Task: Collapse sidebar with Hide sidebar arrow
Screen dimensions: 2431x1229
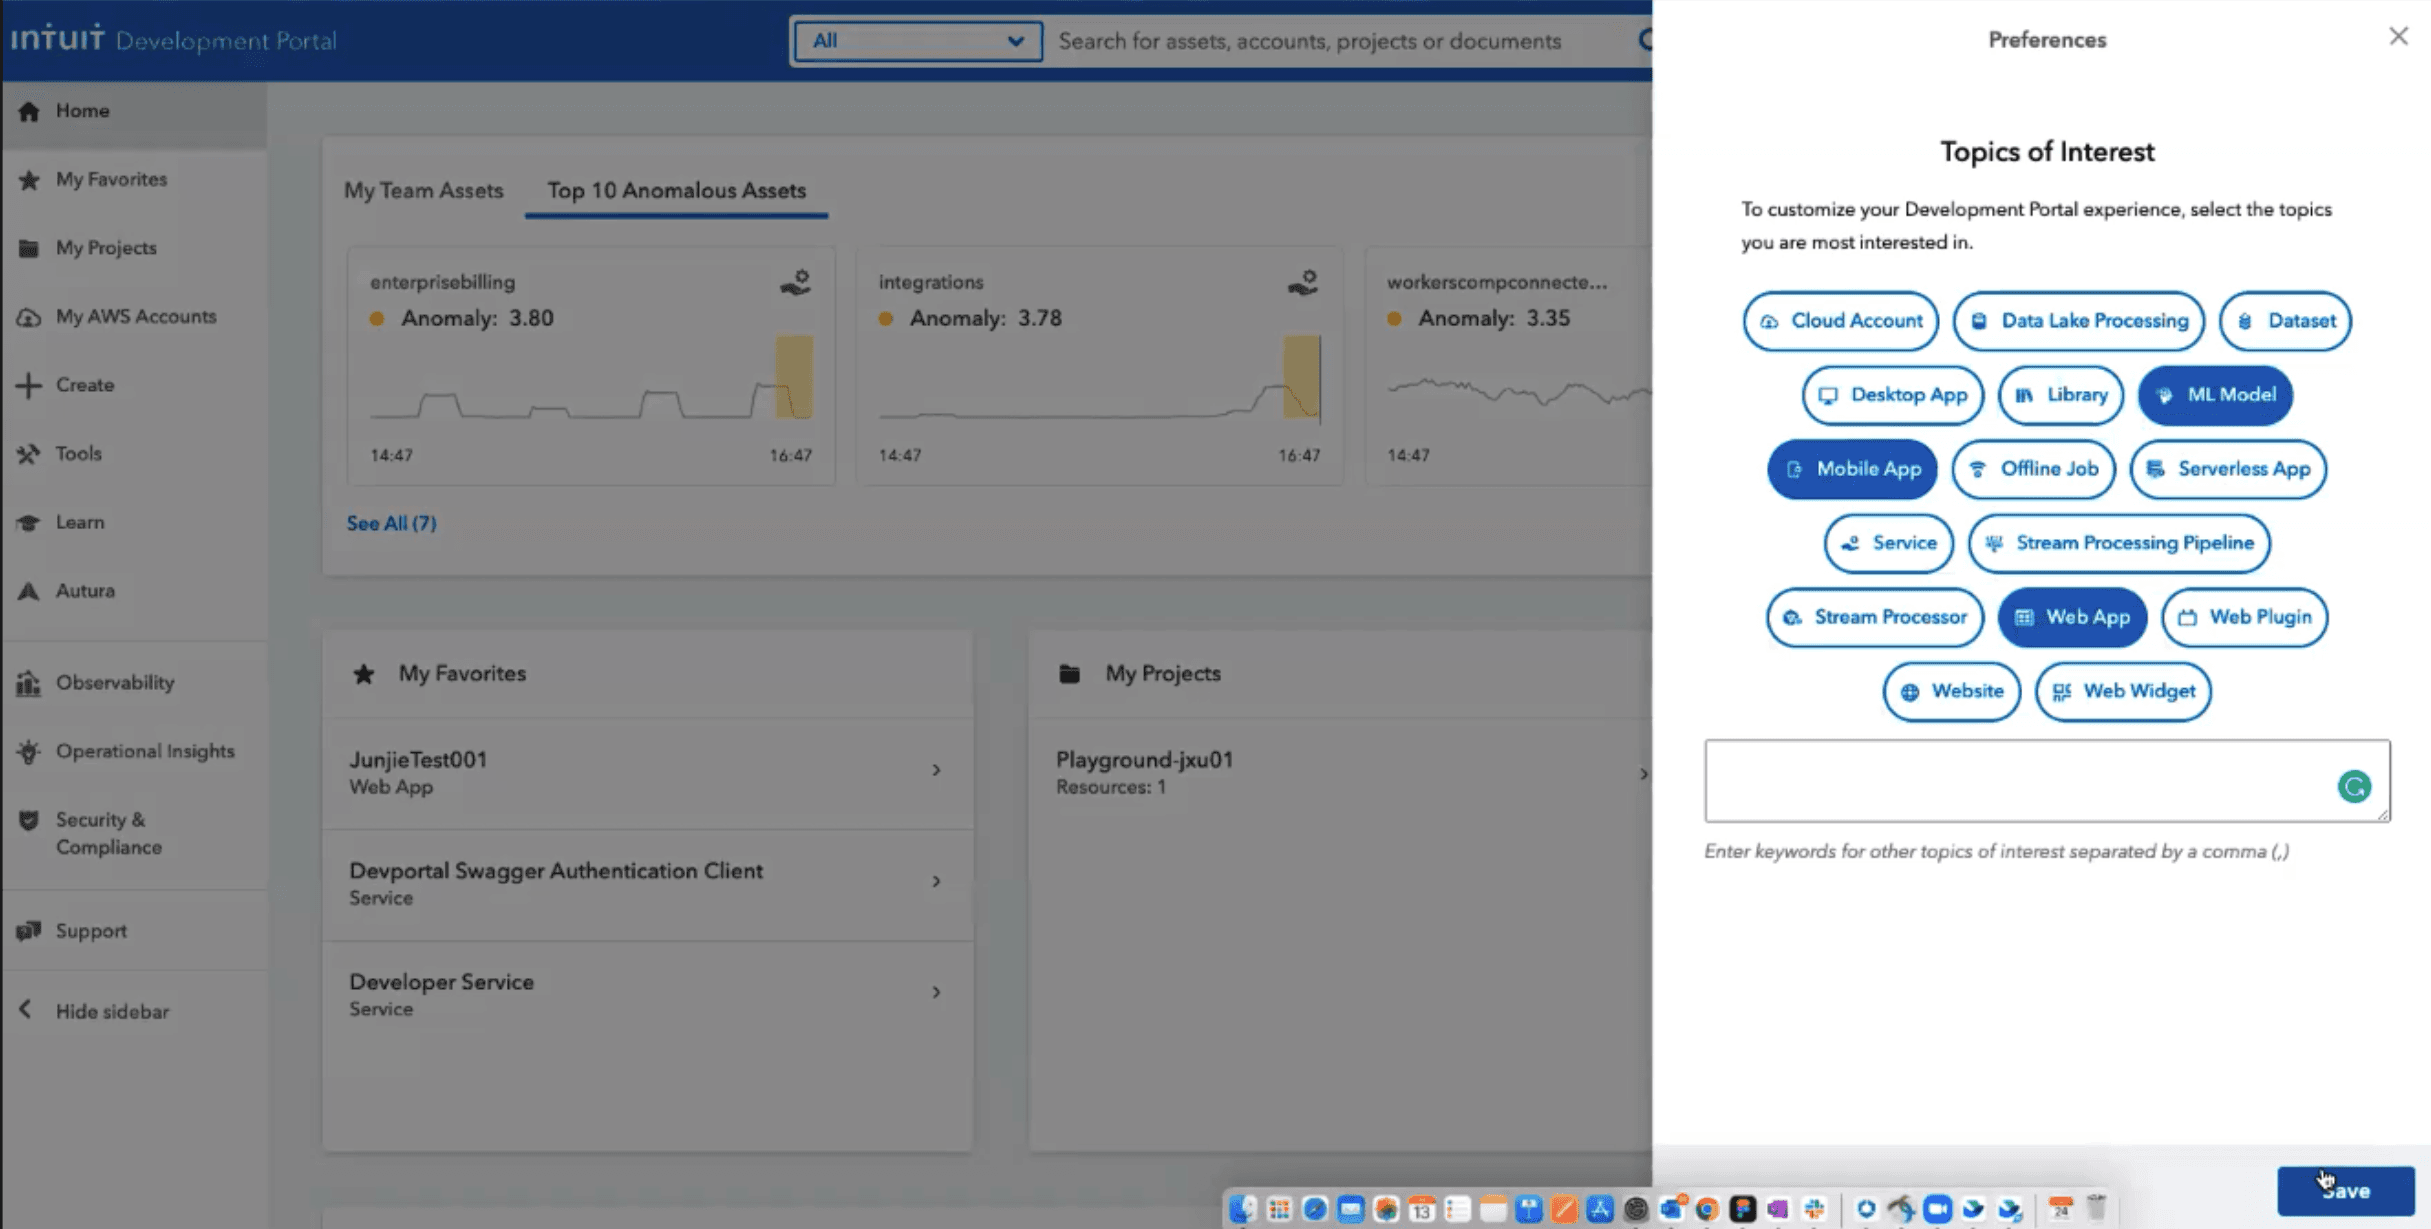Action: pos(26,1010)
